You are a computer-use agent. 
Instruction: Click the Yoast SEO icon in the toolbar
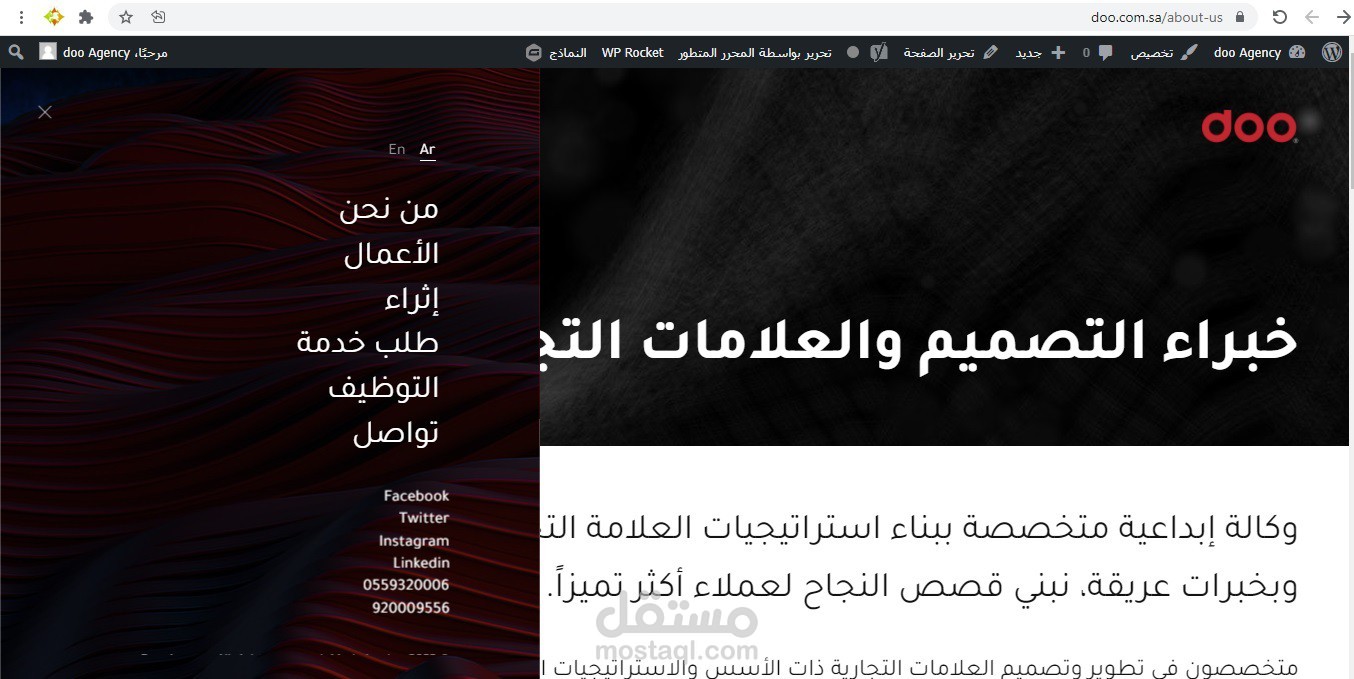click(x=878, y=52)
